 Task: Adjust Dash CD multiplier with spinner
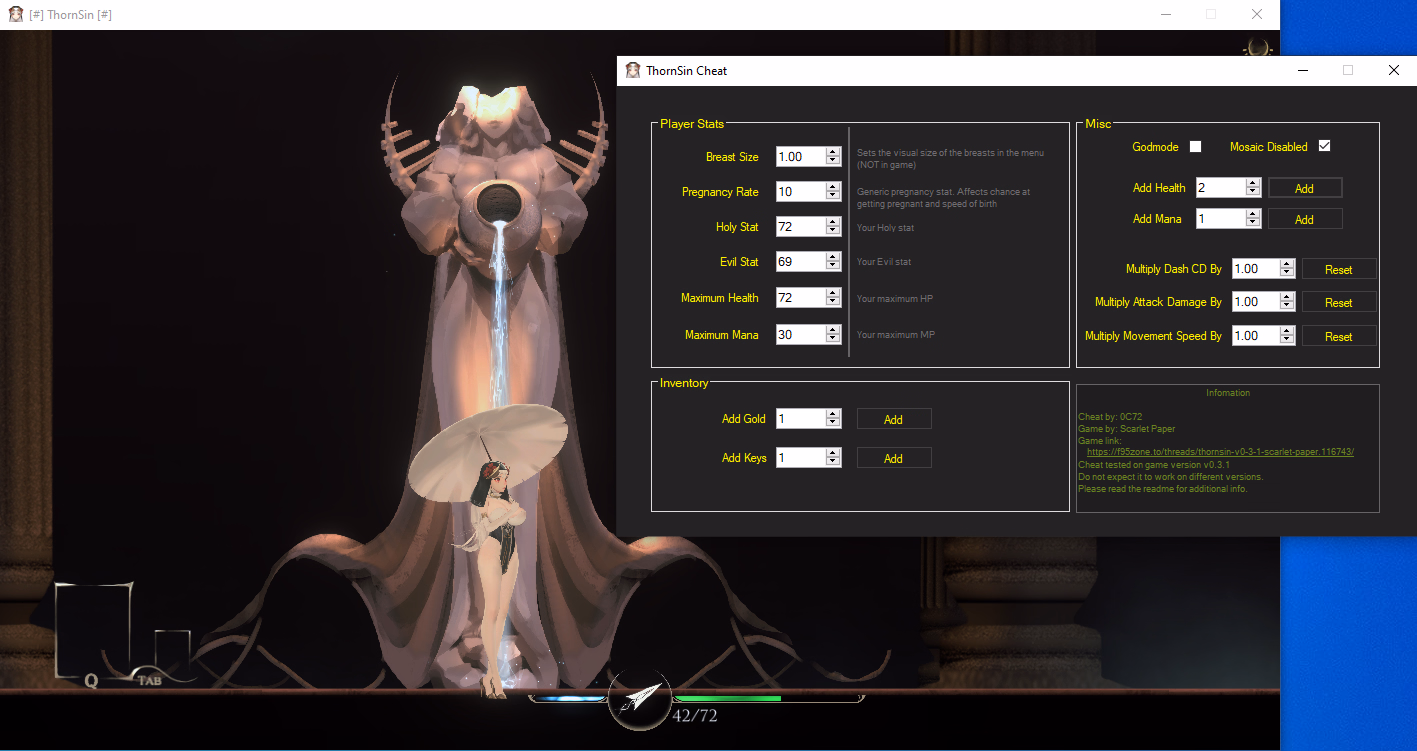coord(1288,269)
